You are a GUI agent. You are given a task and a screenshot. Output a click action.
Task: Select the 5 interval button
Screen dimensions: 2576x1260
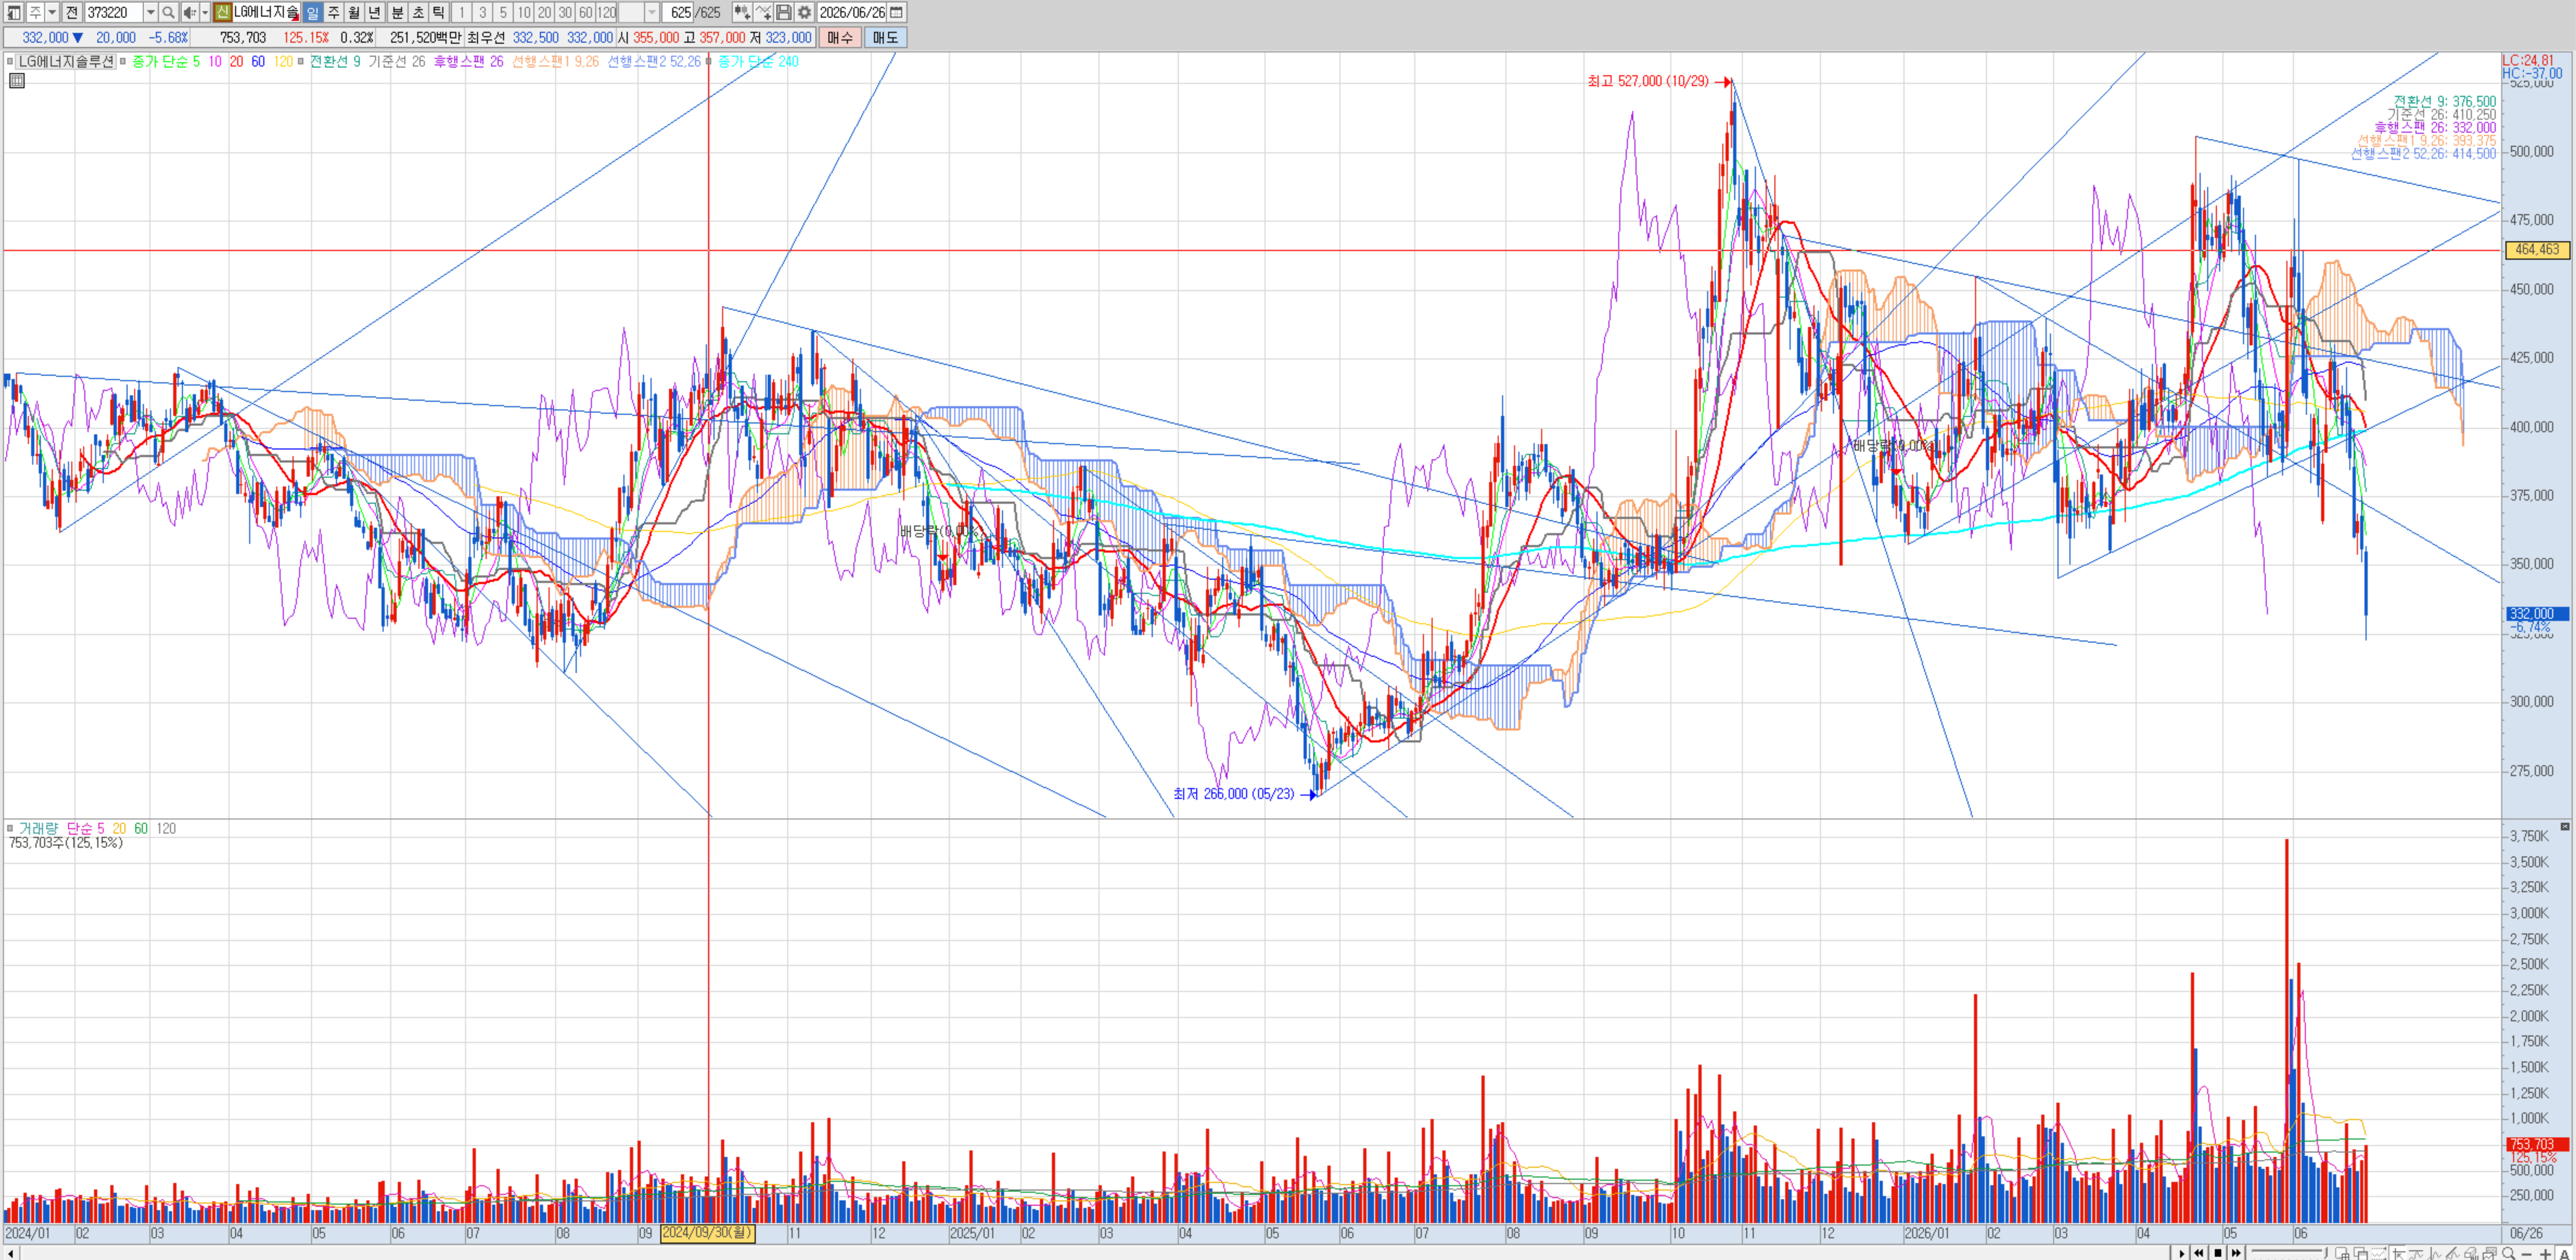[503, 12]
